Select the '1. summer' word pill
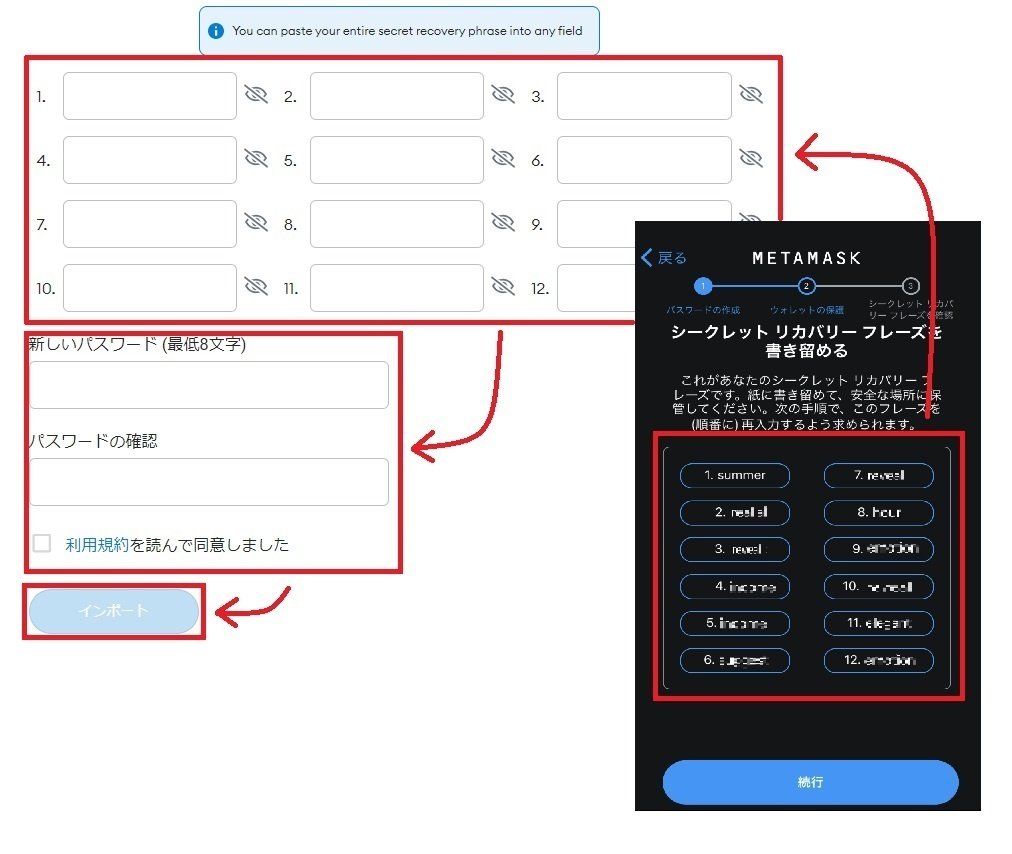The image size is (1012, 854). [x=735, y=476]
